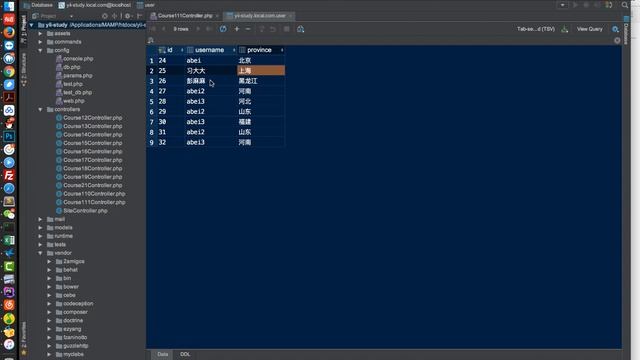The image size is (640, 360).
Task: Click the stop square icon in the toolbar
Action: pyautogui.click(x=287, y=29)
